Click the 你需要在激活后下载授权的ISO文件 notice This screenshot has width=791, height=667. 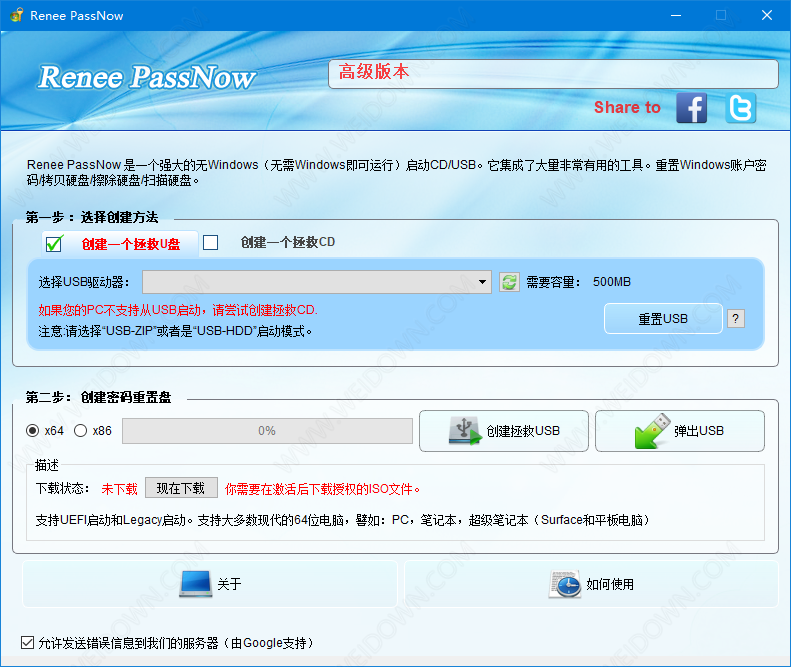click(322, 488)
